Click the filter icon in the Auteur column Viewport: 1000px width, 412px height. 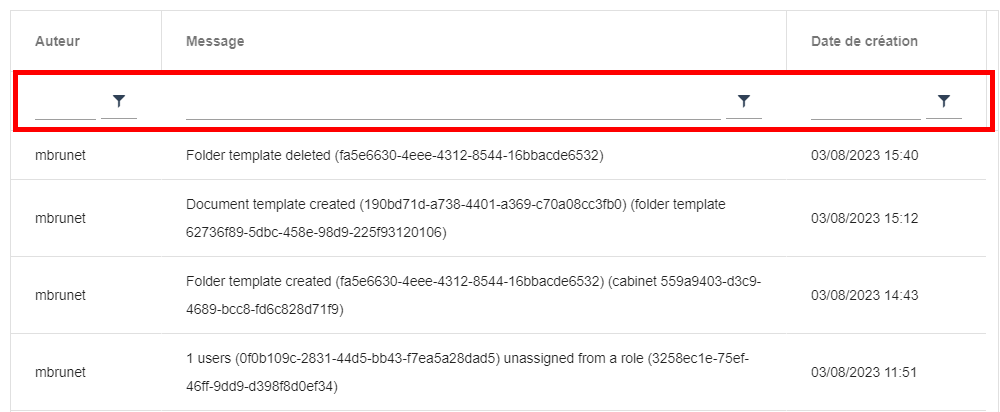pos(119,101)
